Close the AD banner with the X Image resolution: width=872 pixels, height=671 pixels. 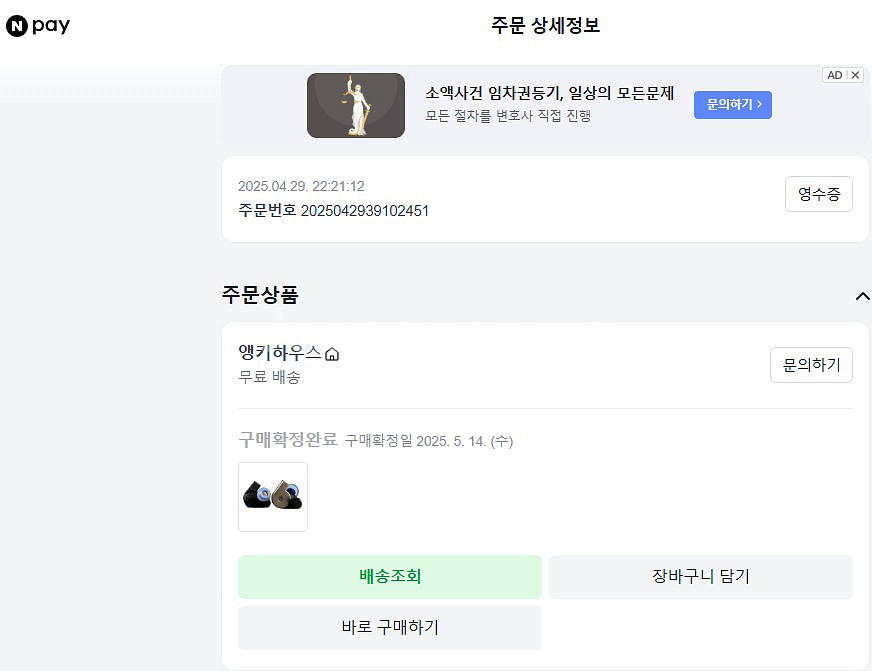point(855,75)
